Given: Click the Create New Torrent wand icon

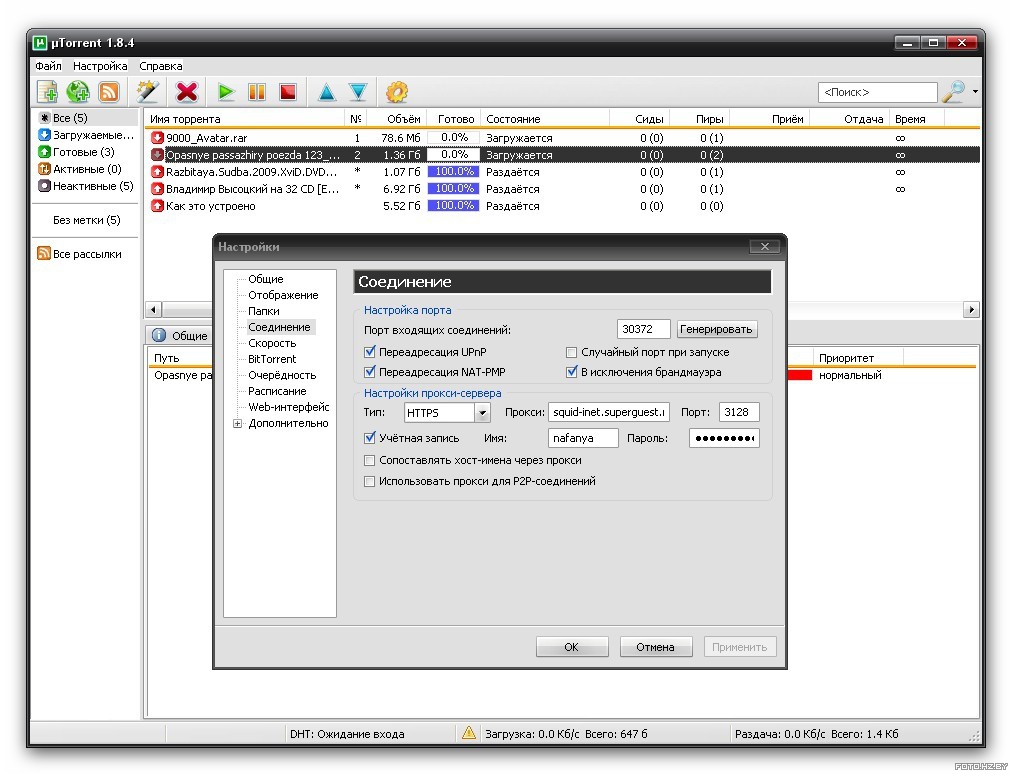Looking at the screenshot, I should [148, 92].
